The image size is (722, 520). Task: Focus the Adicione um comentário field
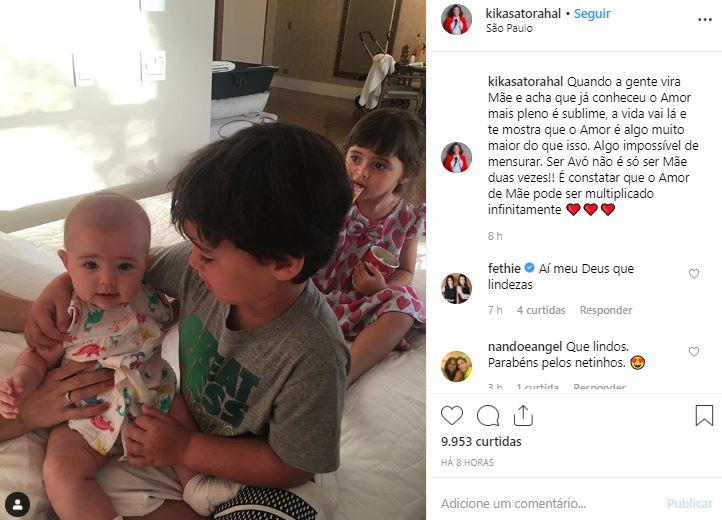(548, 503)
